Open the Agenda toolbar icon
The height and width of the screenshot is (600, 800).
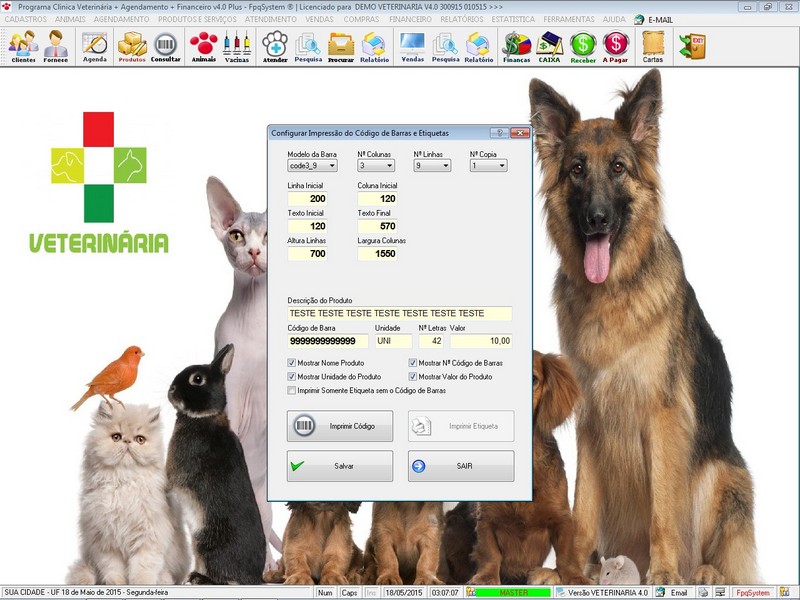pyautogui.click(x=95, y=46)
